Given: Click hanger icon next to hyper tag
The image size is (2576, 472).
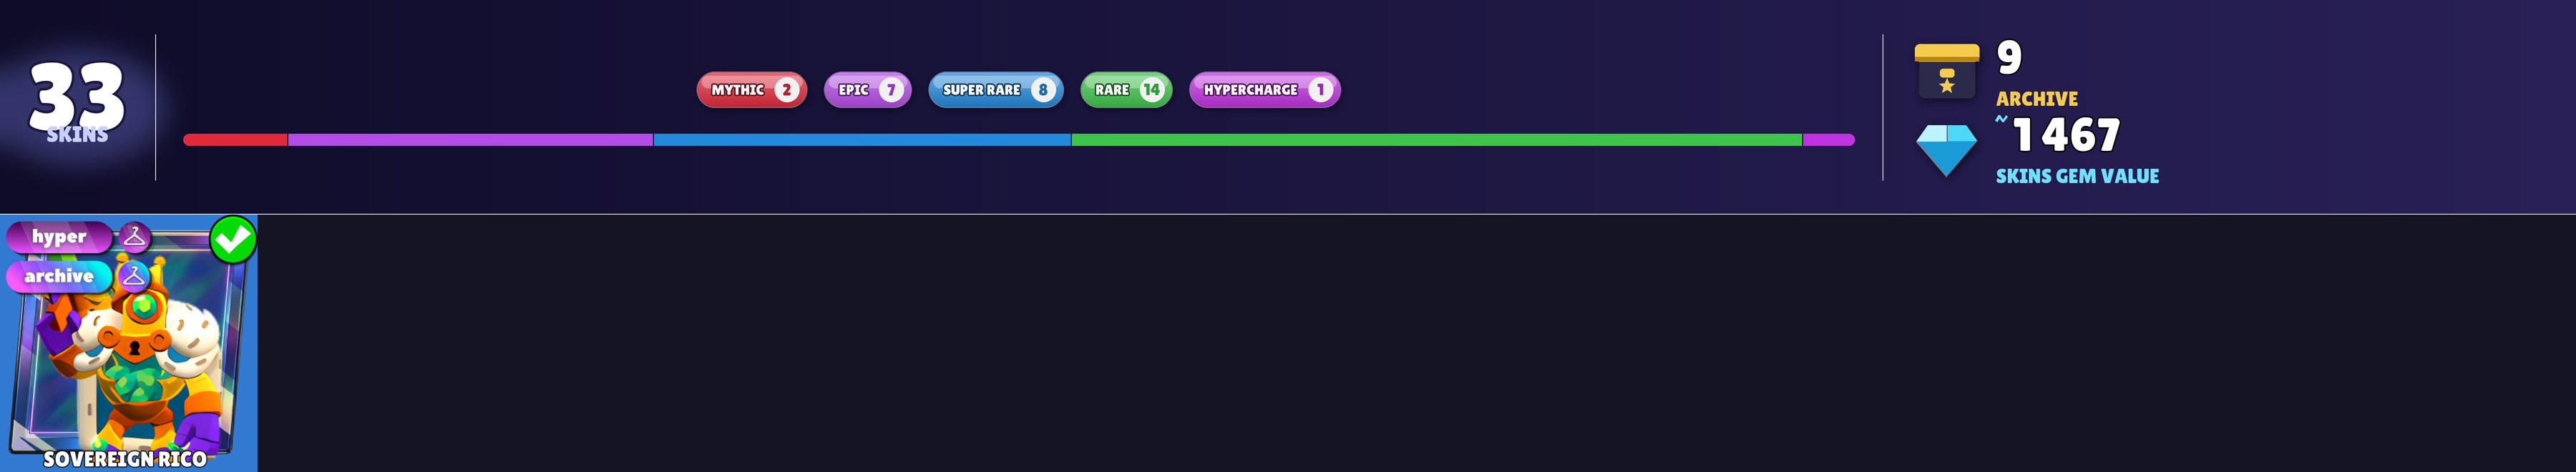Looking at the screenshot, I should point(134,237).
